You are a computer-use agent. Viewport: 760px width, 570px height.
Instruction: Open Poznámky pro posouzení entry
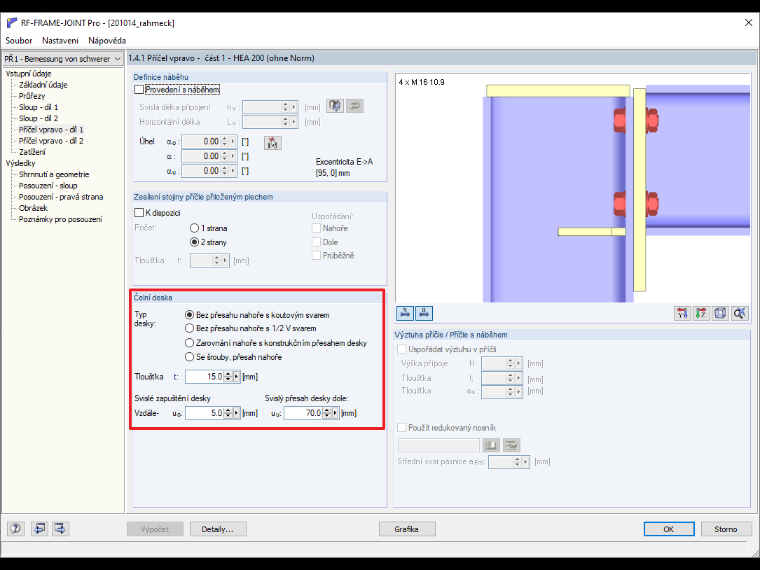coord(61,219)
